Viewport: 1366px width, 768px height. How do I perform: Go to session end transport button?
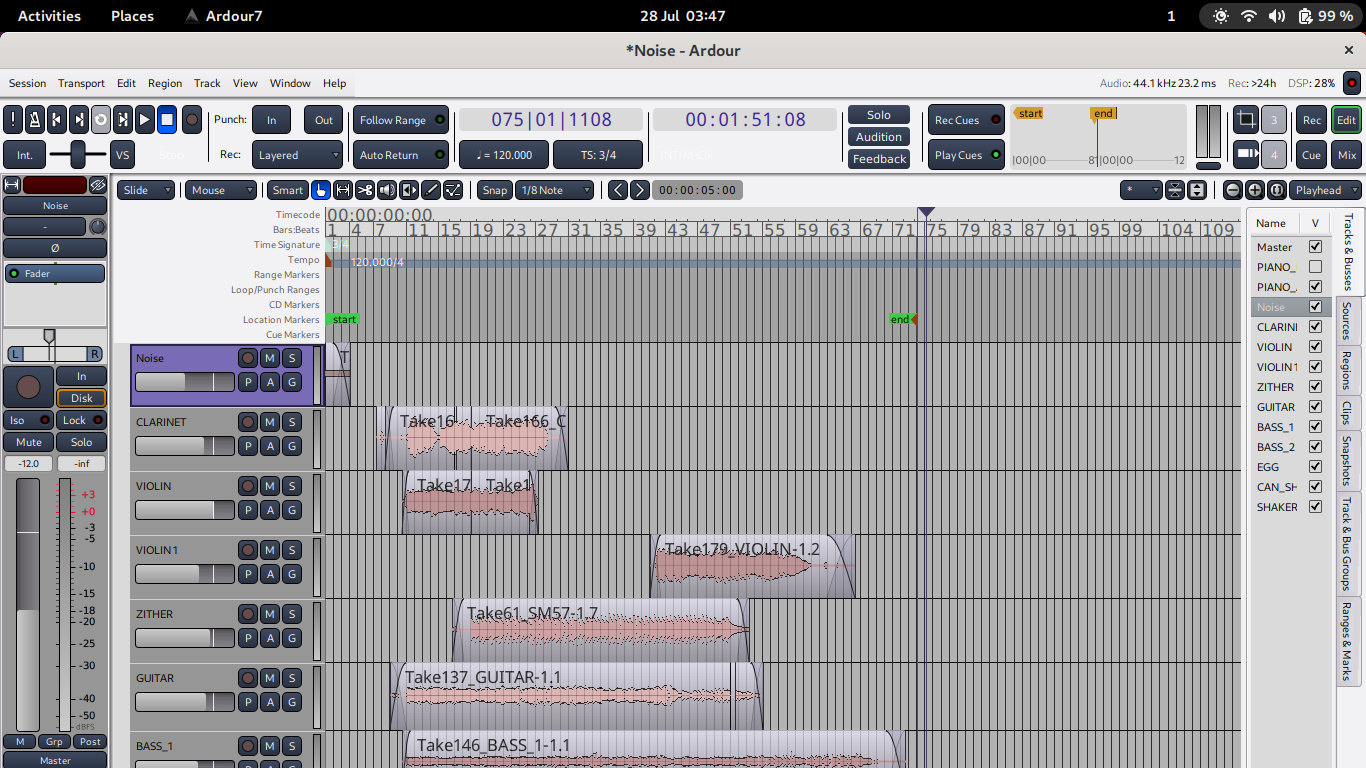click(x=79, y=120)
